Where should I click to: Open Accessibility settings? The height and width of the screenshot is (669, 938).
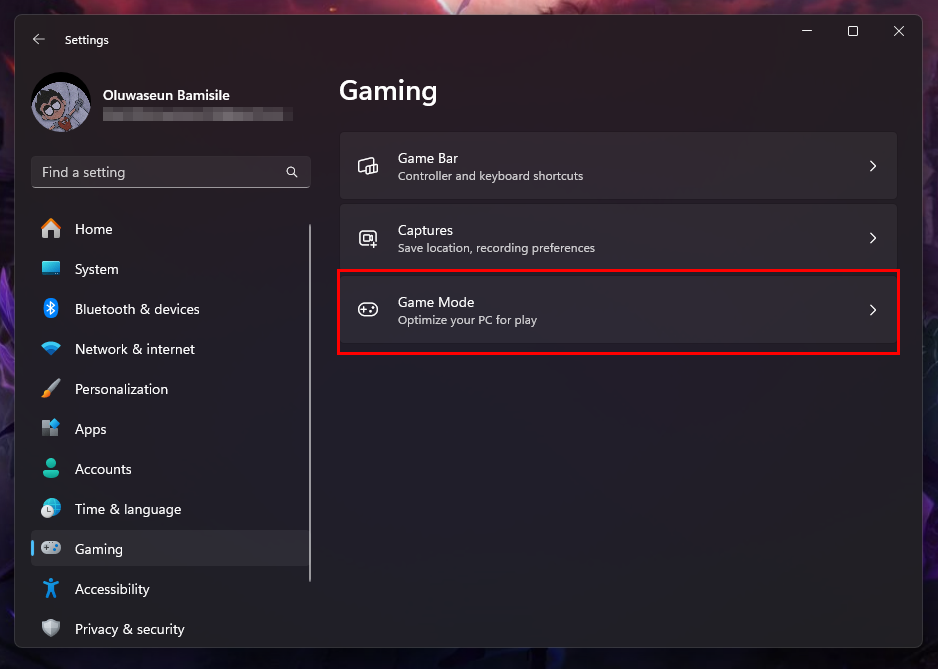pos(170,589)
